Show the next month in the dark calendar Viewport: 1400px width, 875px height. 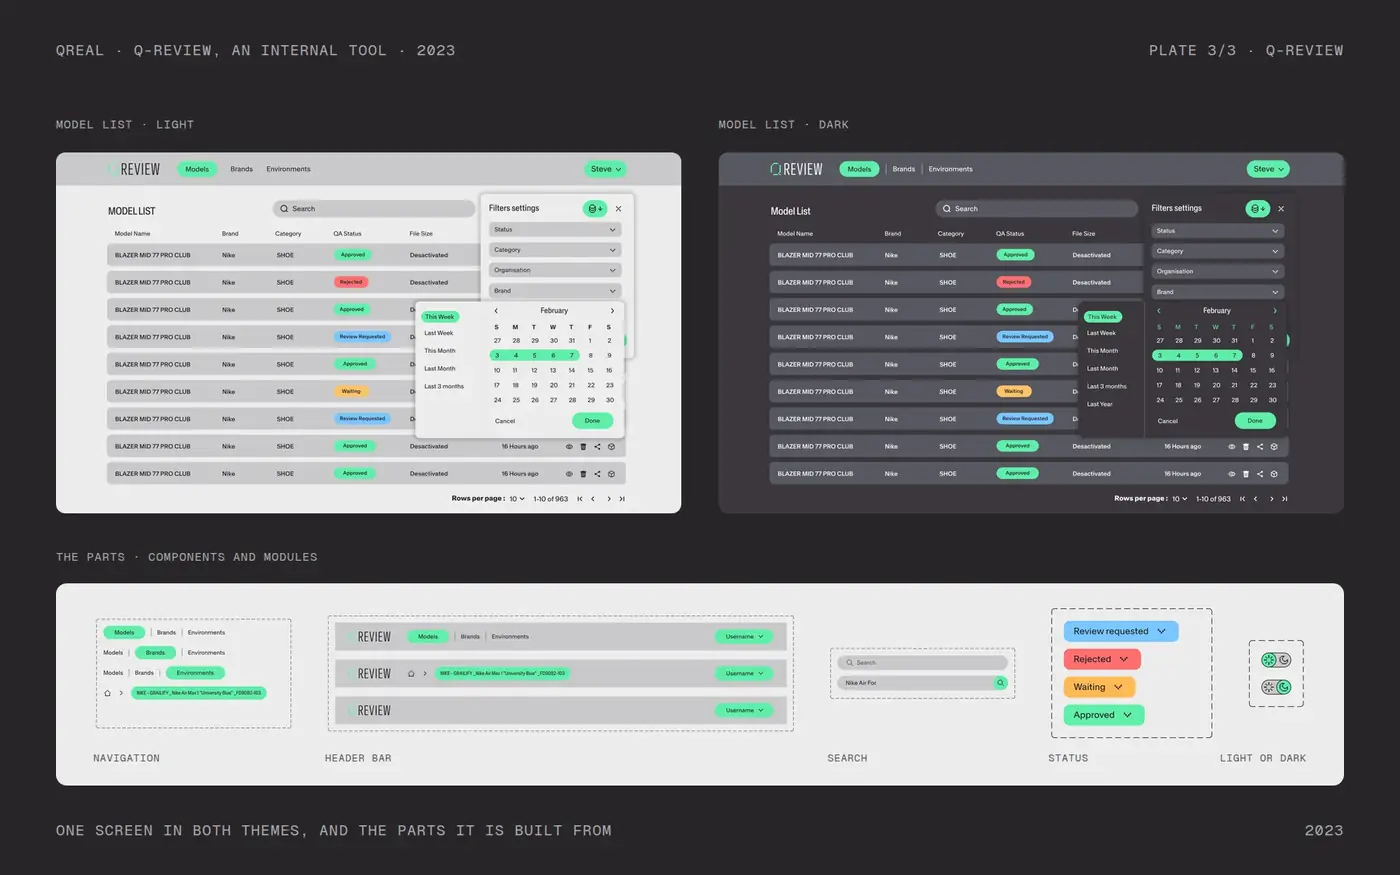click(x=1275, y=311)
